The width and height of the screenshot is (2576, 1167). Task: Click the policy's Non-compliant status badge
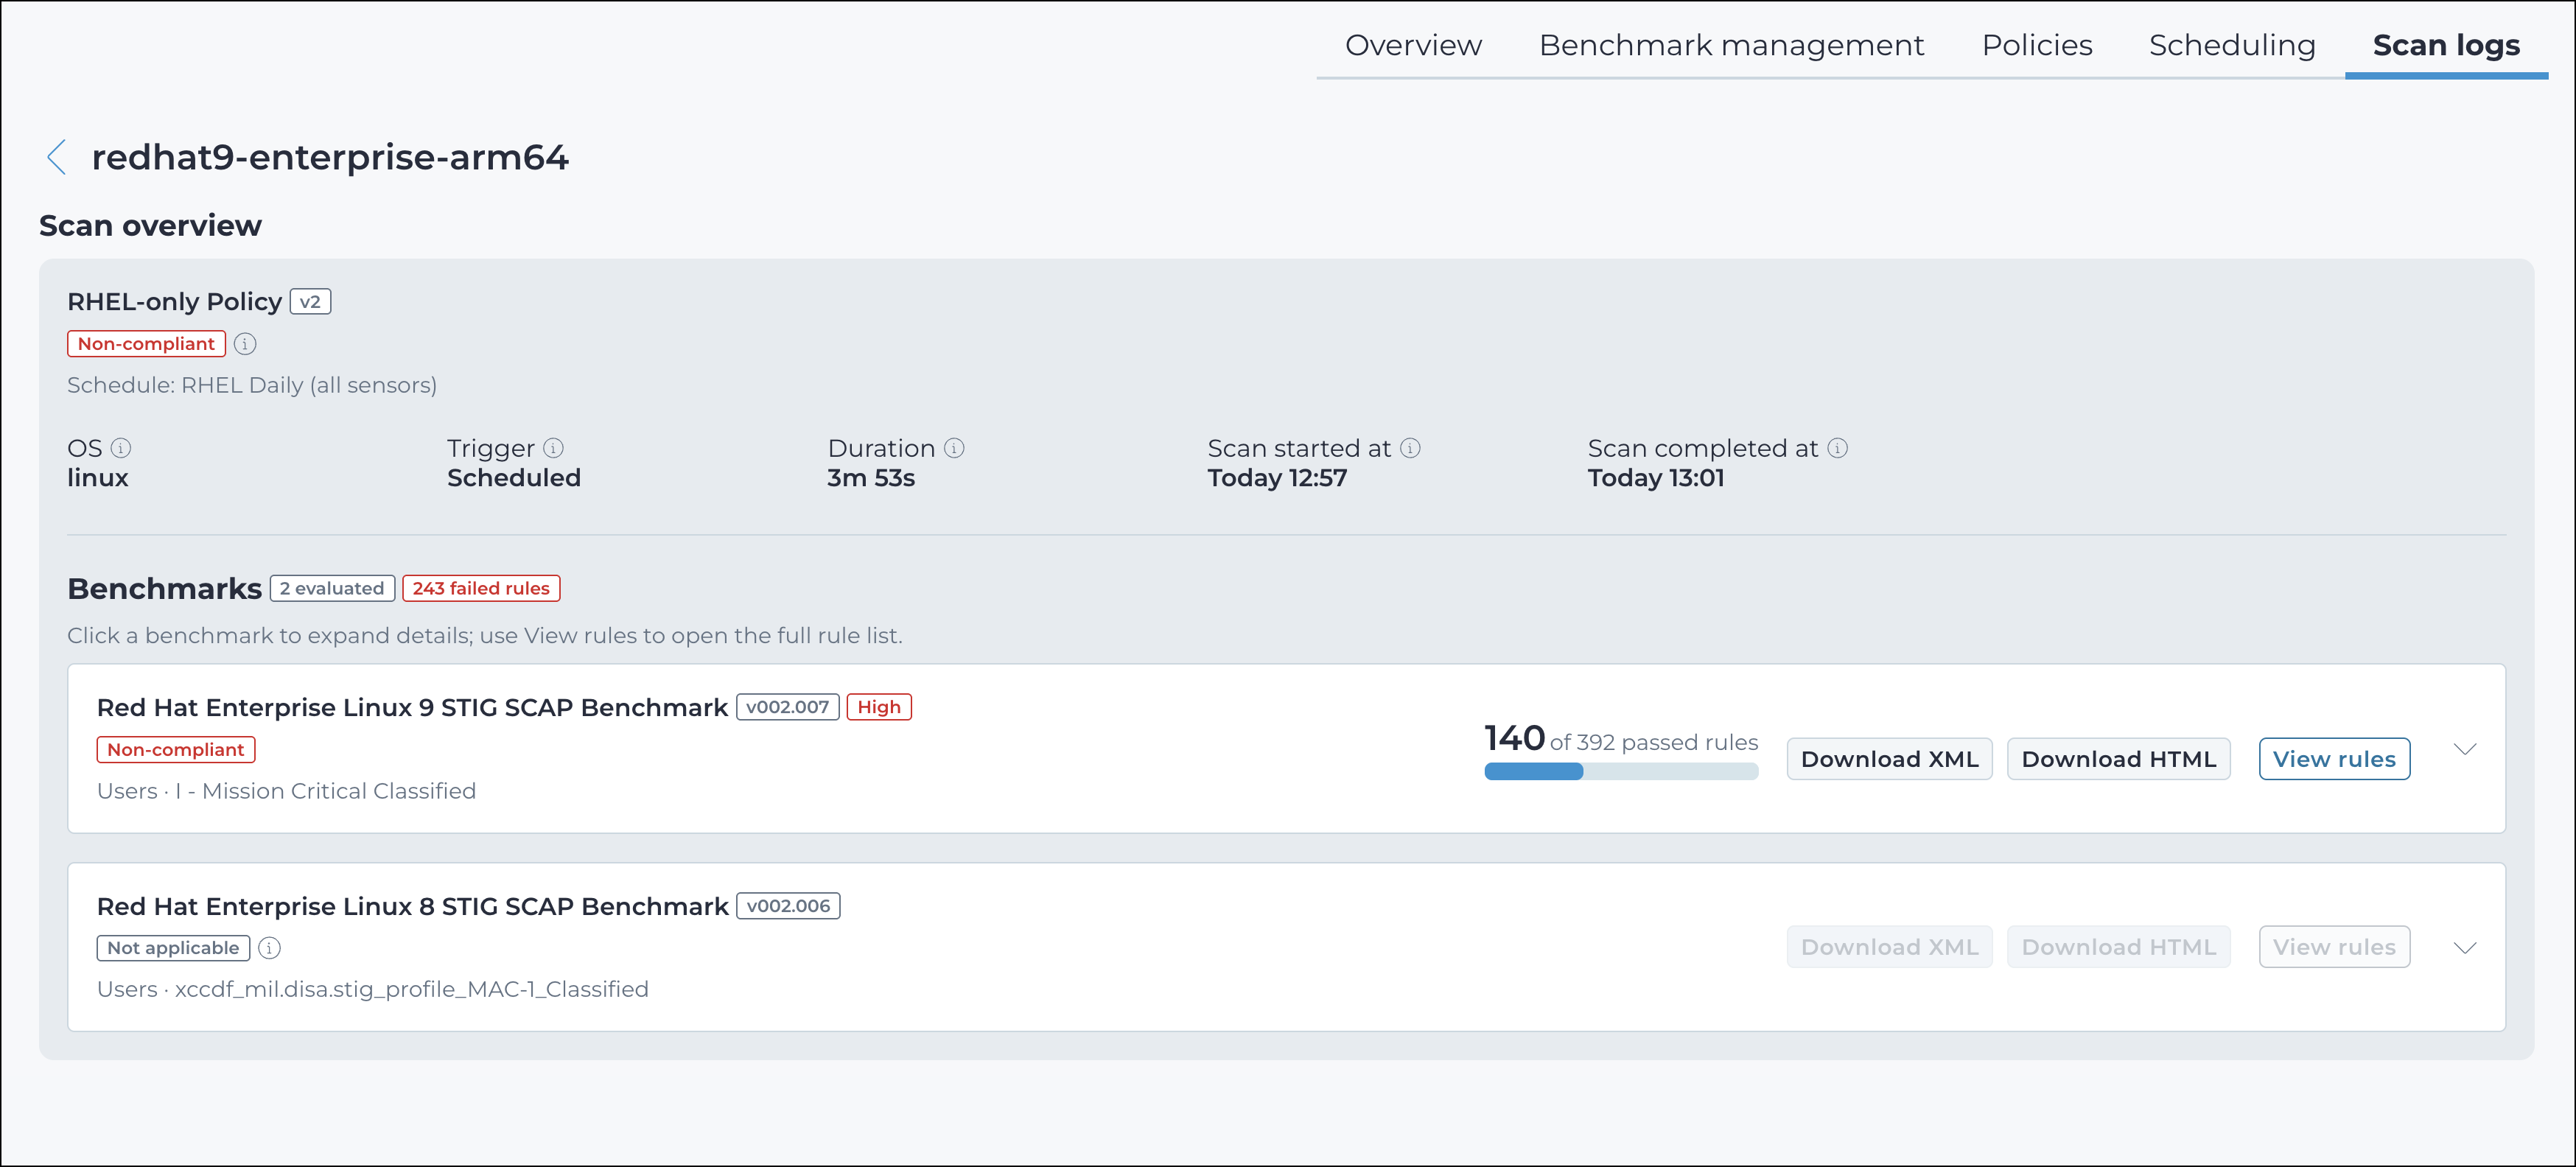(x=146, y=344)
